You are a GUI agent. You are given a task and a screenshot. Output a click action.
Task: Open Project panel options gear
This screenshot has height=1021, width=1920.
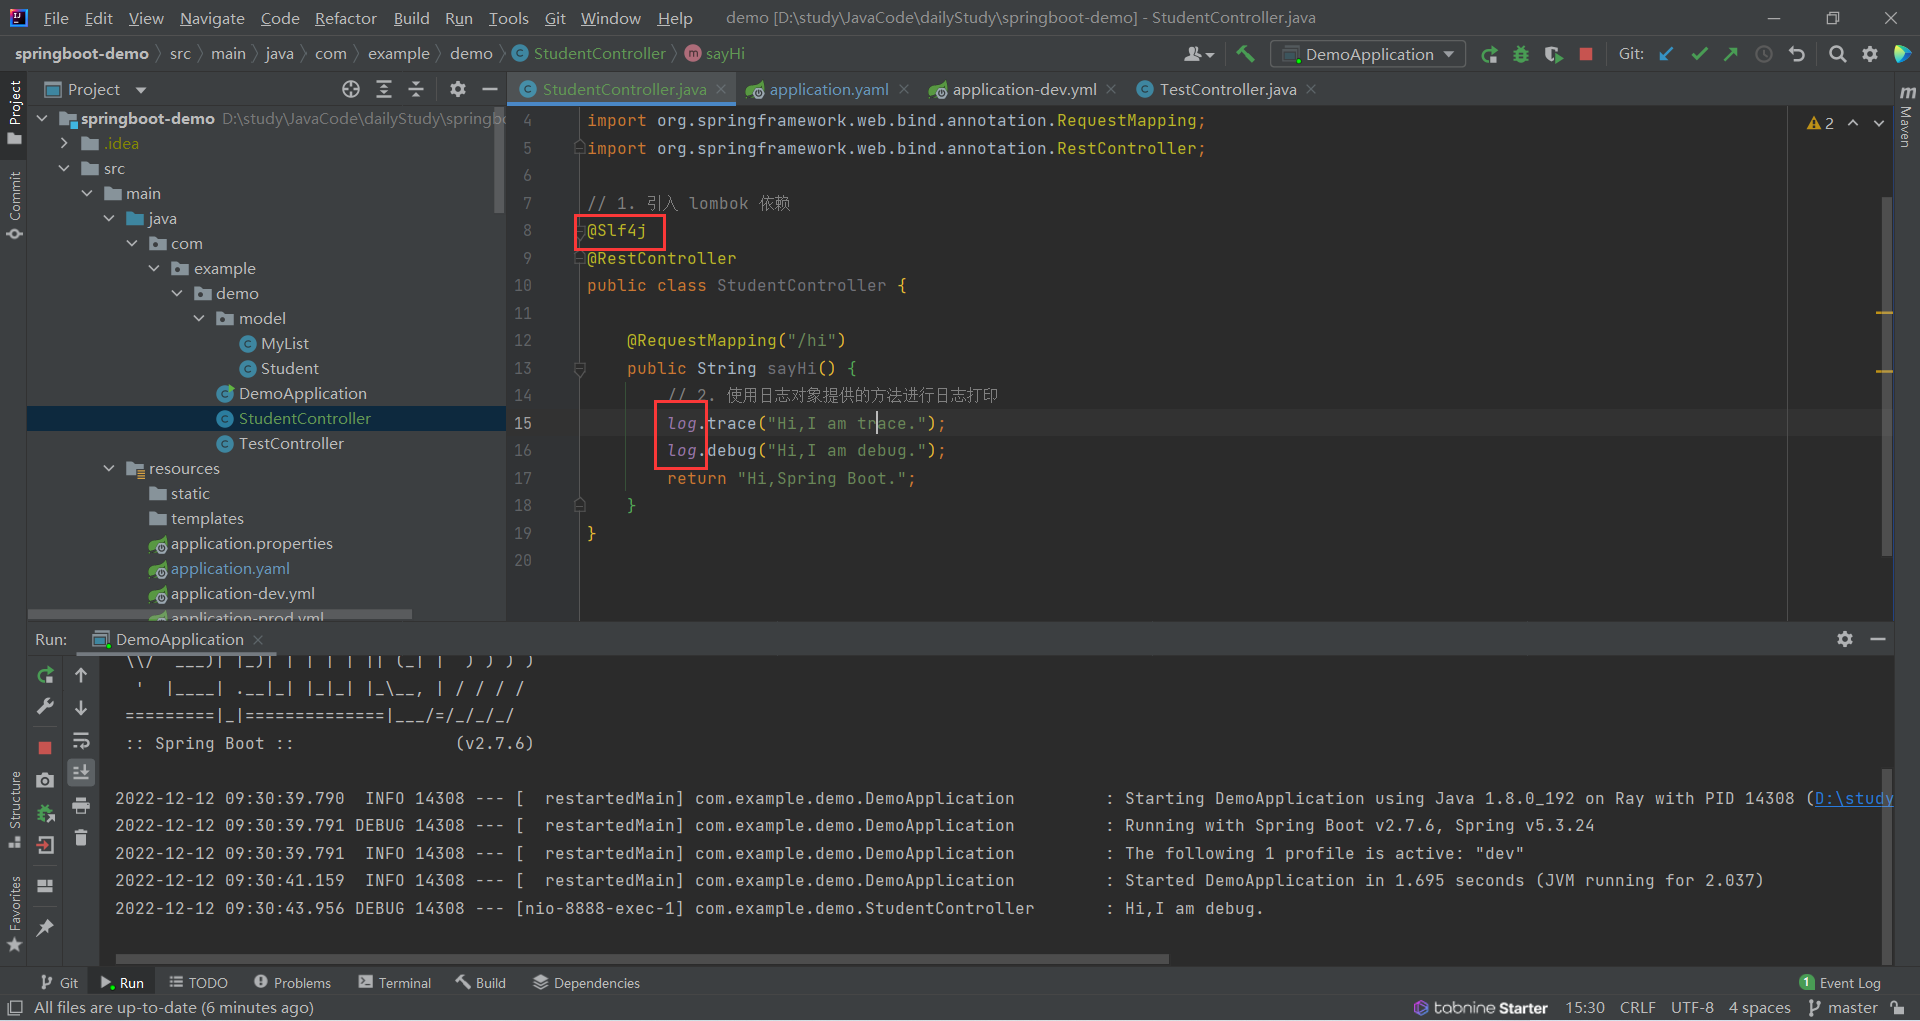457,89
